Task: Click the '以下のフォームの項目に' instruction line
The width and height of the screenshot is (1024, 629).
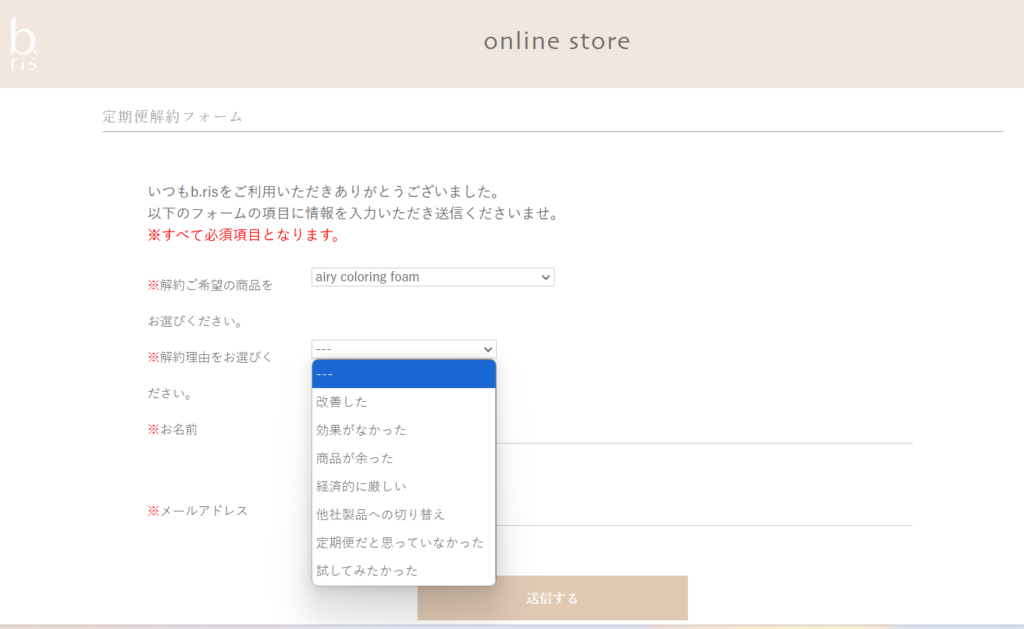Action: pos(355,214)
